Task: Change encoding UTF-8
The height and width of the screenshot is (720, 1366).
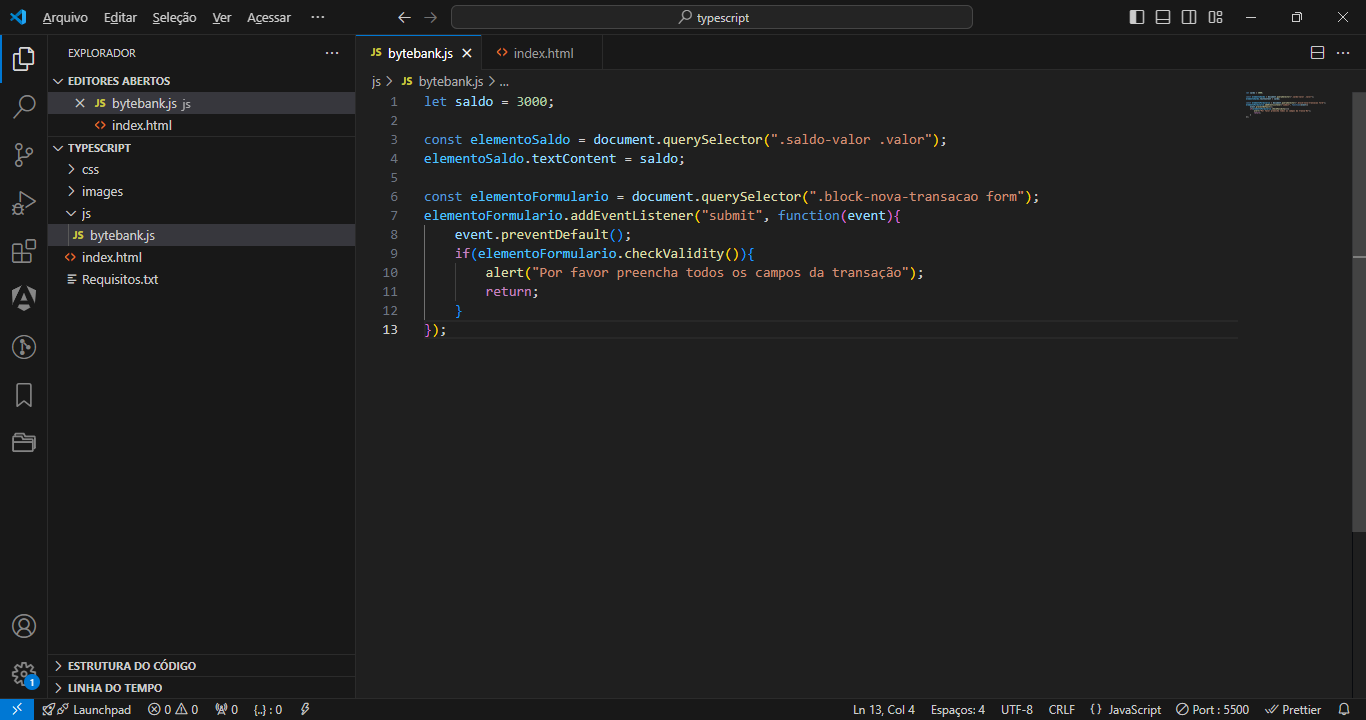Action: click(1017, 709)
